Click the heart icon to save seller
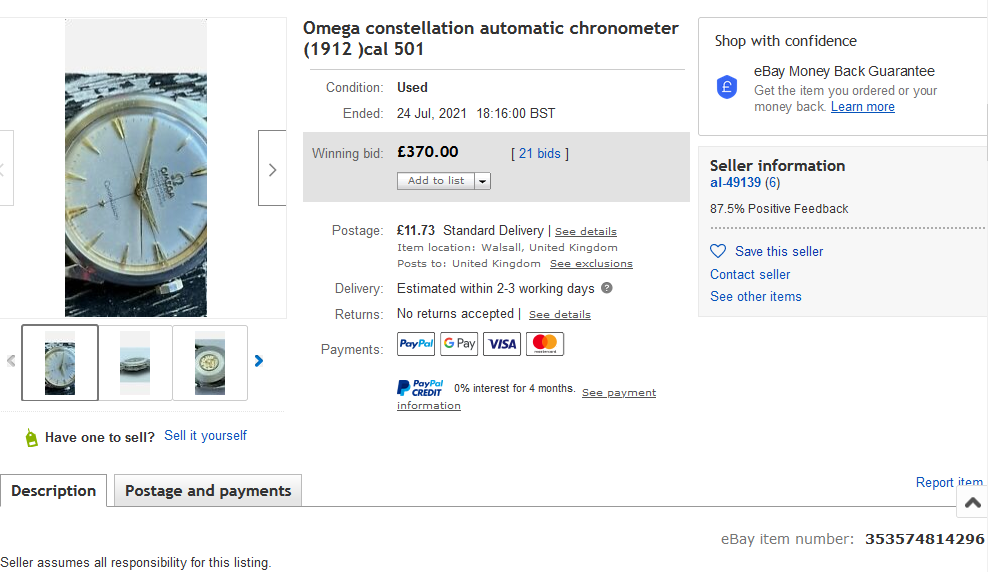The image size is (988, 572). 718,251
